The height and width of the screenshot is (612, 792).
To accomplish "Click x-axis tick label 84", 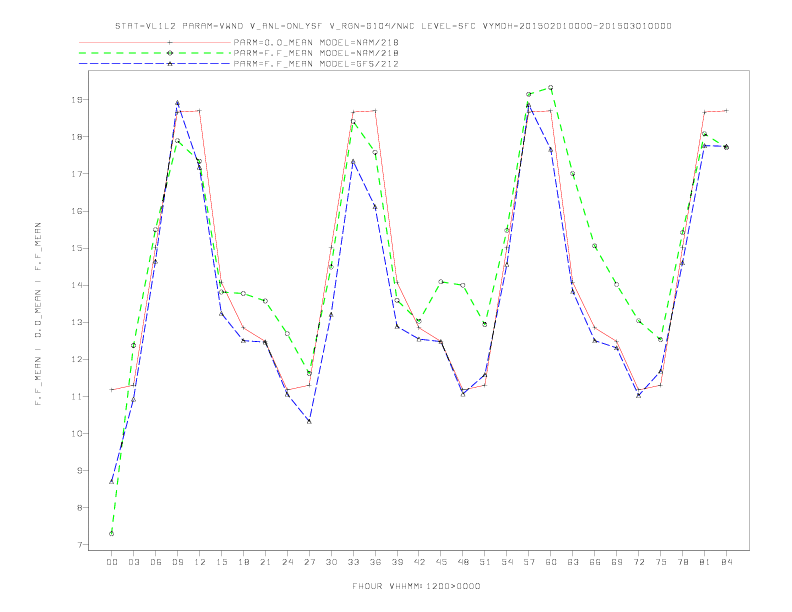I will 726,562.
